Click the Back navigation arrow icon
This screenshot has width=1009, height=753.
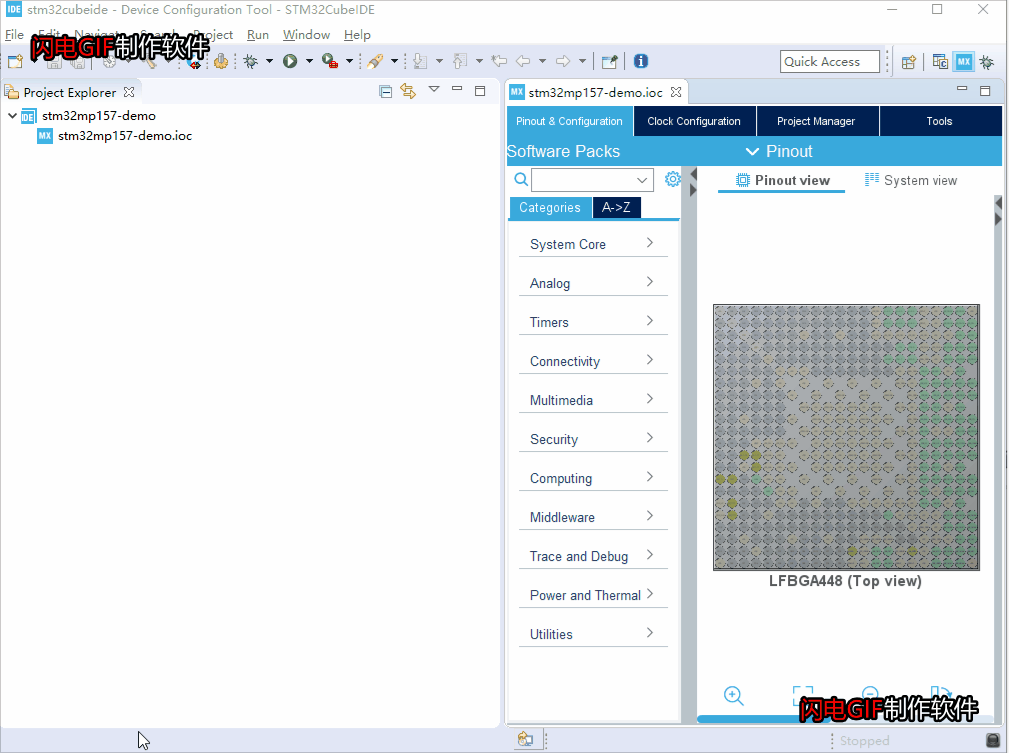[x=523, y=61]
